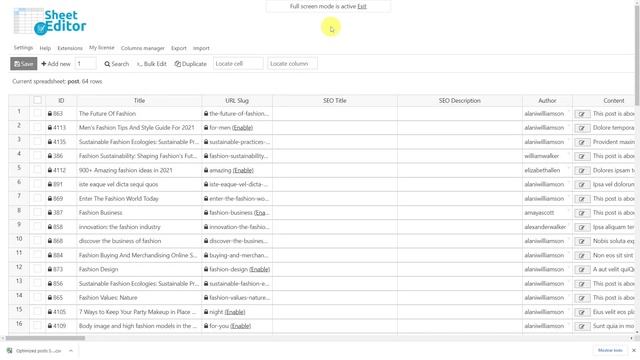Check the Fashion Business row checkbox
640x360 pixels.
38,213
